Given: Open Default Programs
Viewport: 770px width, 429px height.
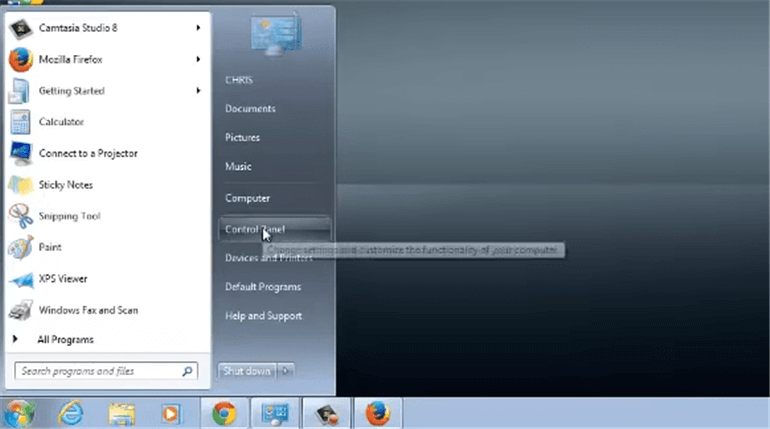Looking at the screenshot, I should 263,287.
